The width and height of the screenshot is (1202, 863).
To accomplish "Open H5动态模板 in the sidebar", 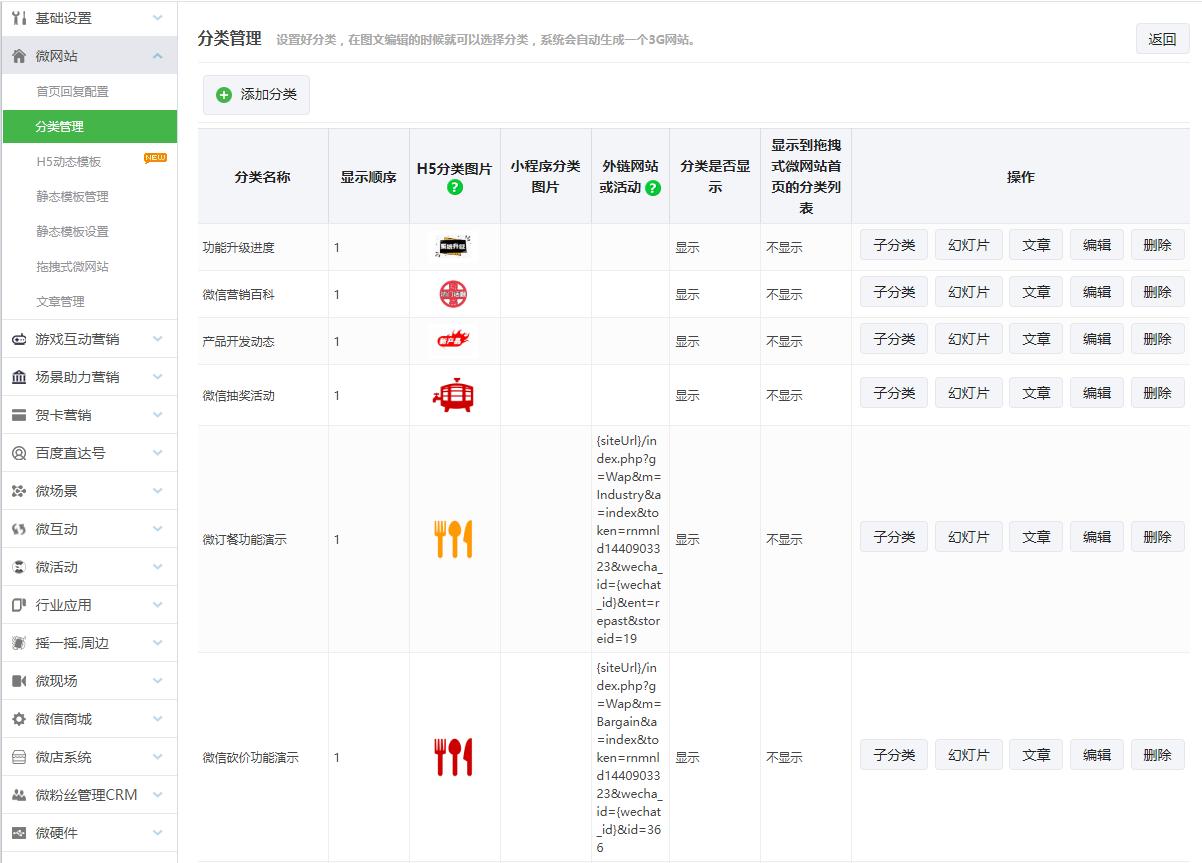I will 69,162.
